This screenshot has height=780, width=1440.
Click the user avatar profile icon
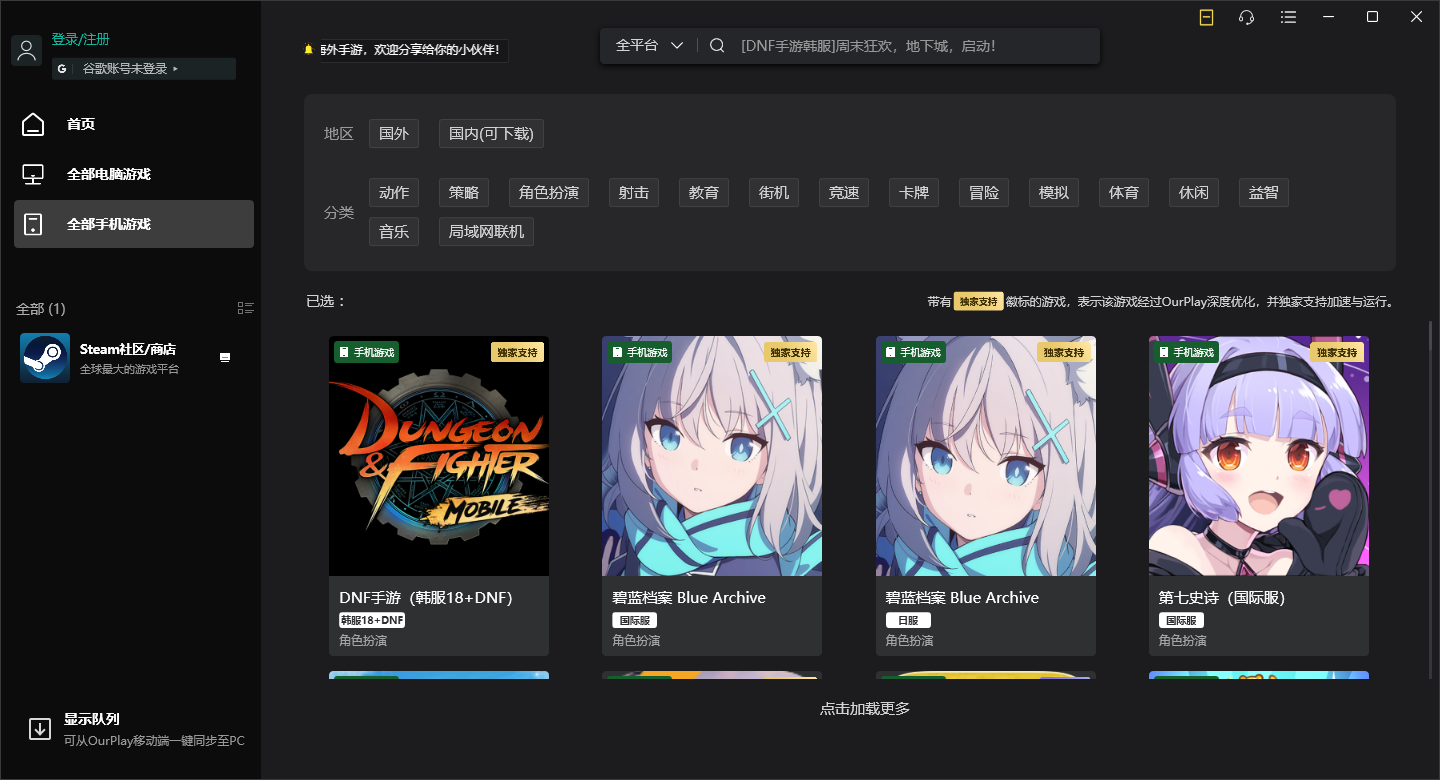26,49
